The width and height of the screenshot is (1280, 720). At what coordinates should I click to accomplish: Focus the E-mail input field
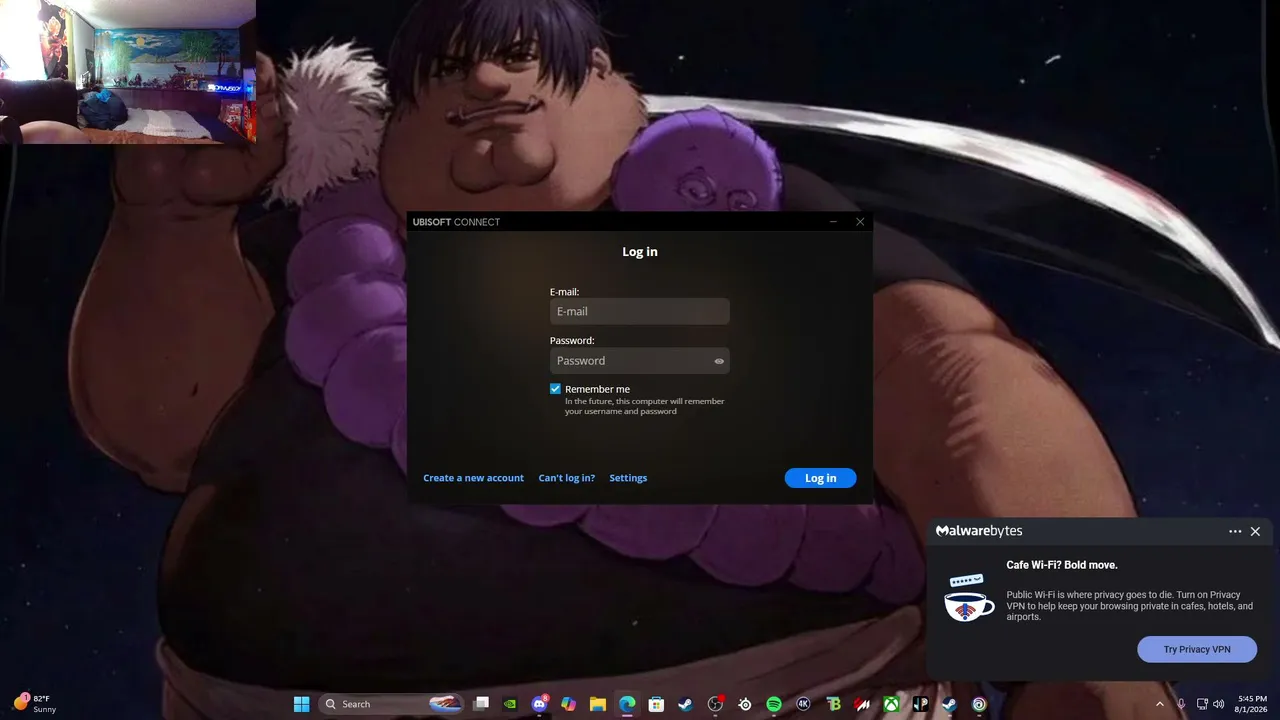[640, 311]
